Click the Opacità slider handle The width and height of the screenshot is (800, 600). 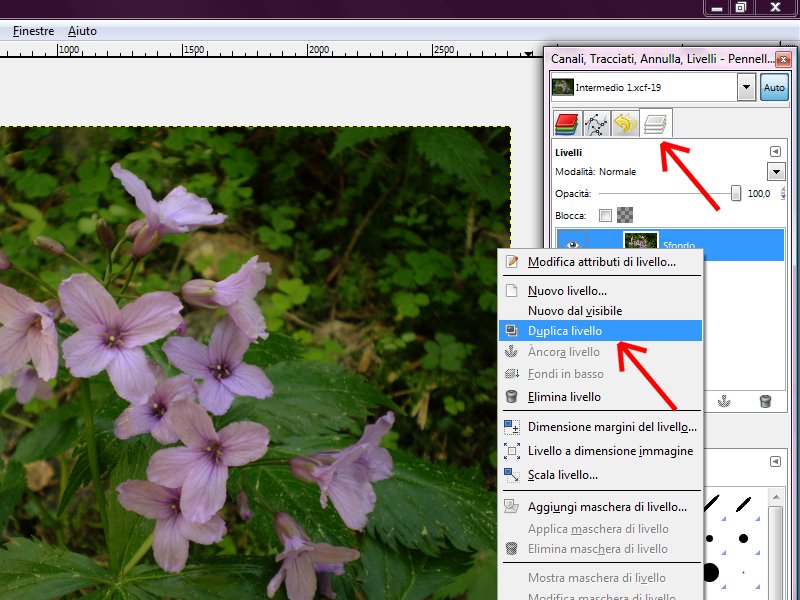[736, 194]
